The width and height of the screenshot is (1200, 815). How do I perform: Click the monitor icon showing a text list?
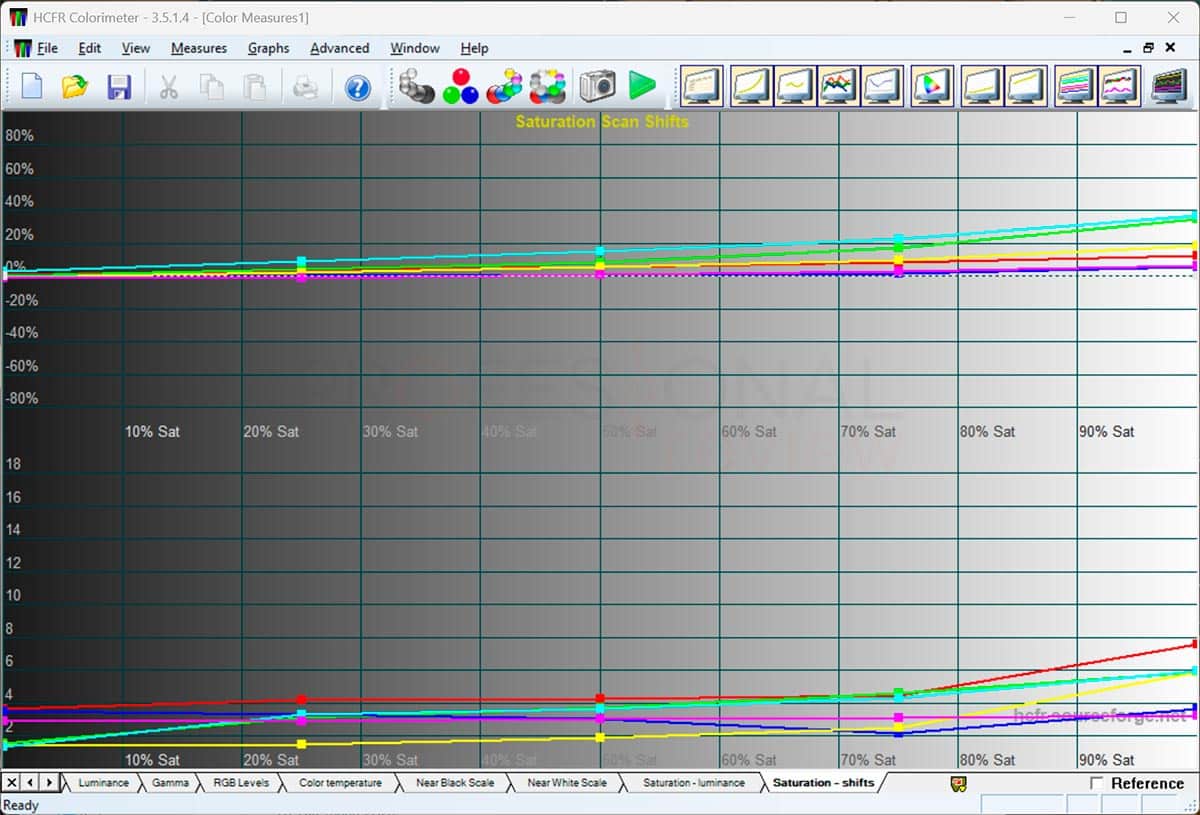(x=701, y=87)
